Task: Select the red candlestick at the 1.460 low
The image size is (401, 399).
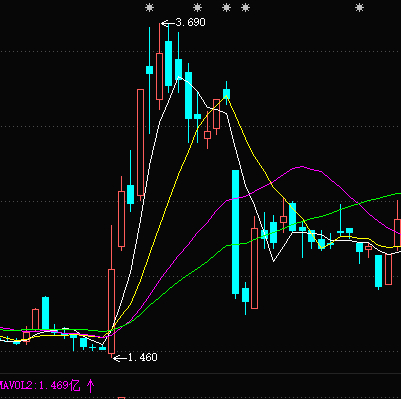Action: tap(111, 311)
